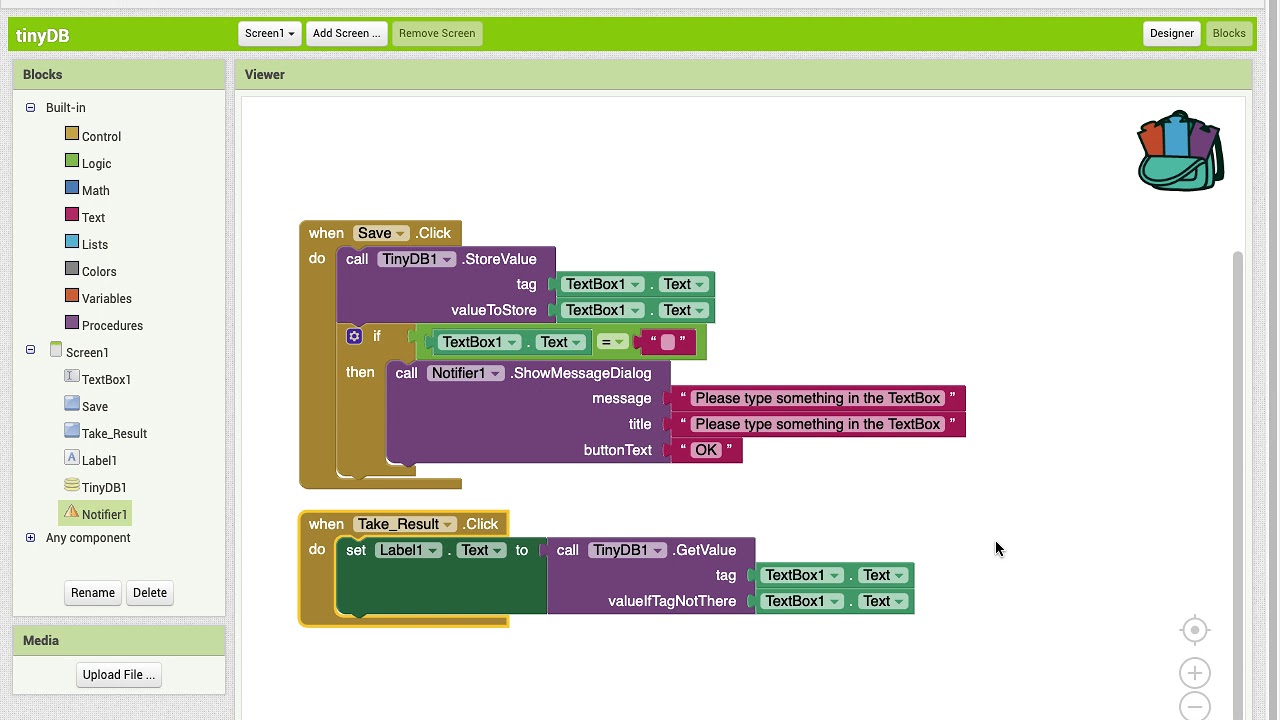Expand the Any component node
This screenshot has width=1280, height=720.
30,537
